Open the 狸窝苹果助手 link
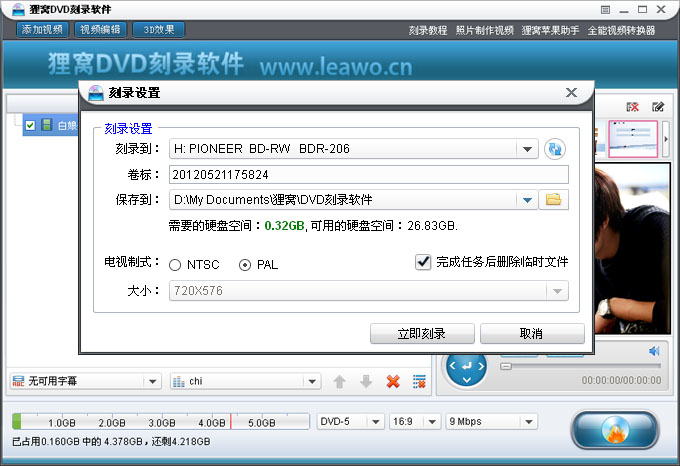The width and height of the screenshot is (680, 466). (x=550, y=30)
